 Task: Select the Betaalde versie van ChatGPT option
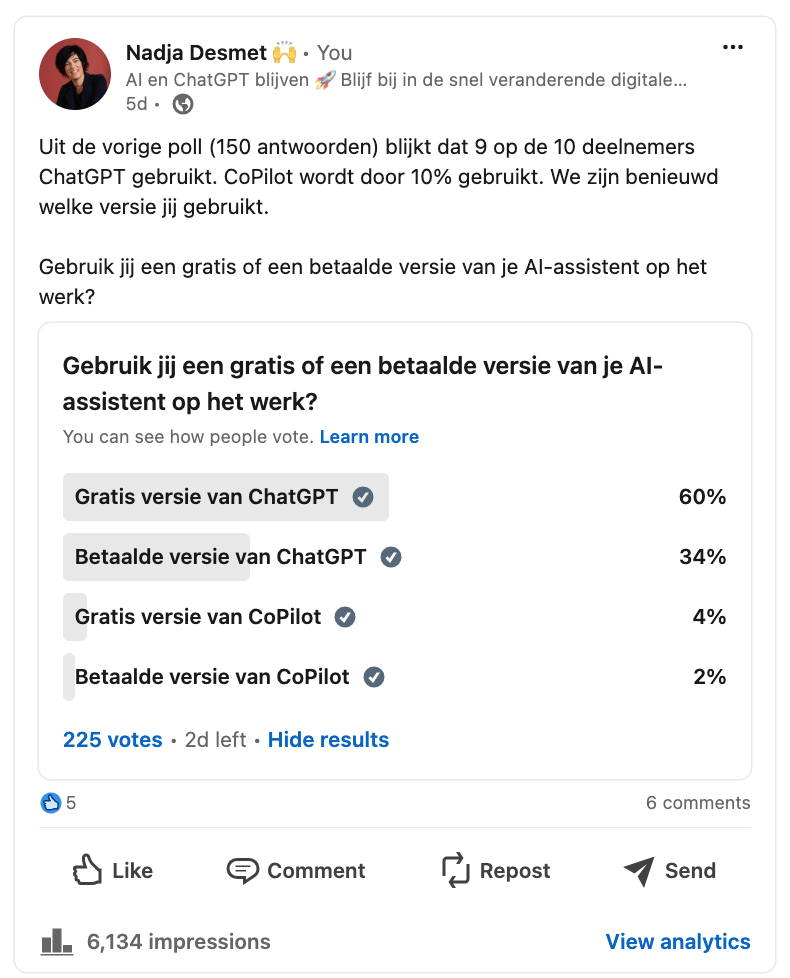point(395,557)
